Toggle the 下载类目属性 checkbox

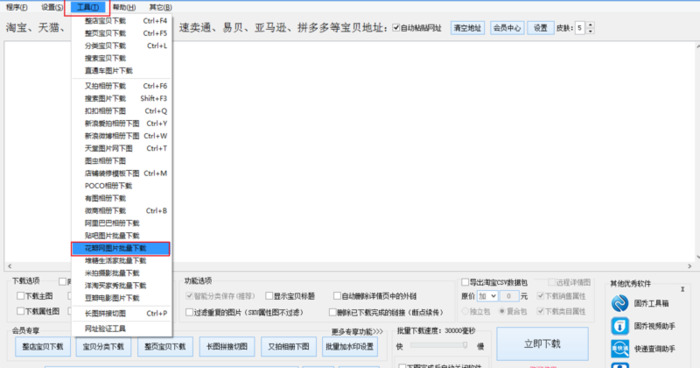(541, 311)
